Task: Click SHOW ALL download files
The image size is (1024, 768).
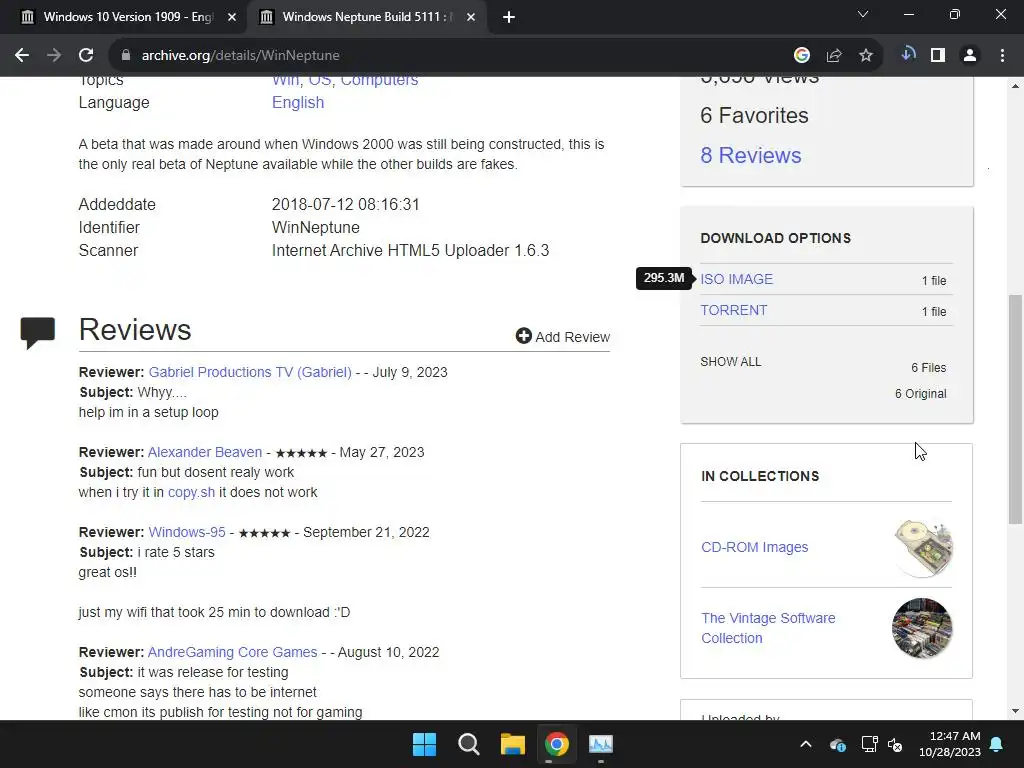Action: click(x=731, y=362)
